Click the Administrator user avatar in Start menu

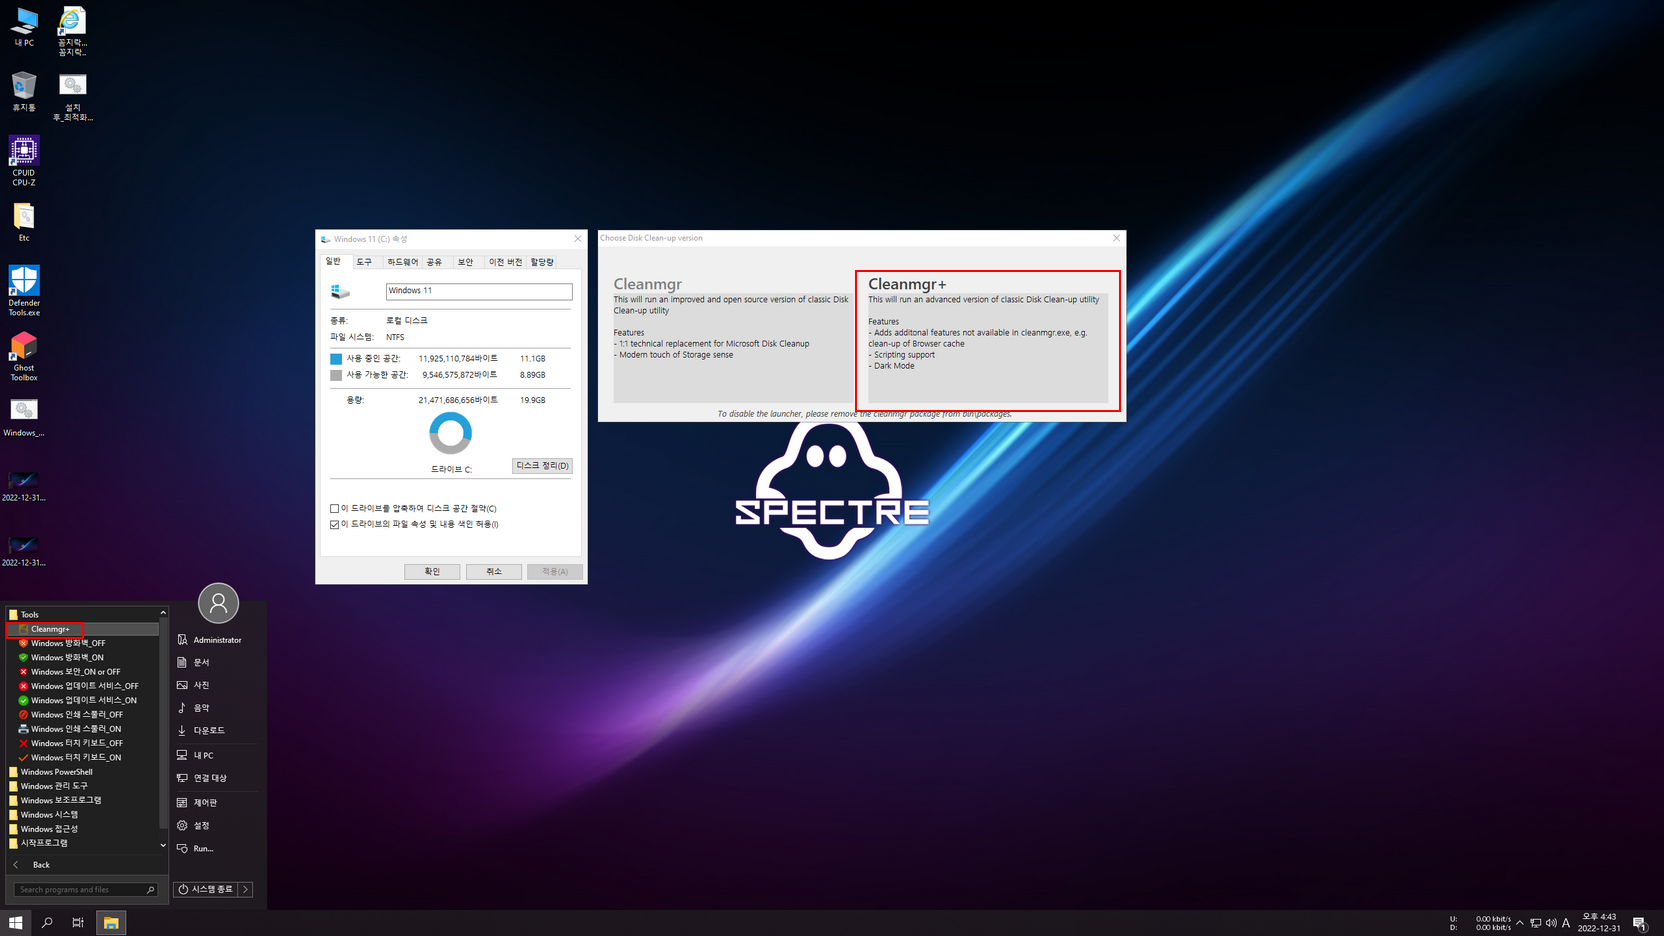(218, 603)
